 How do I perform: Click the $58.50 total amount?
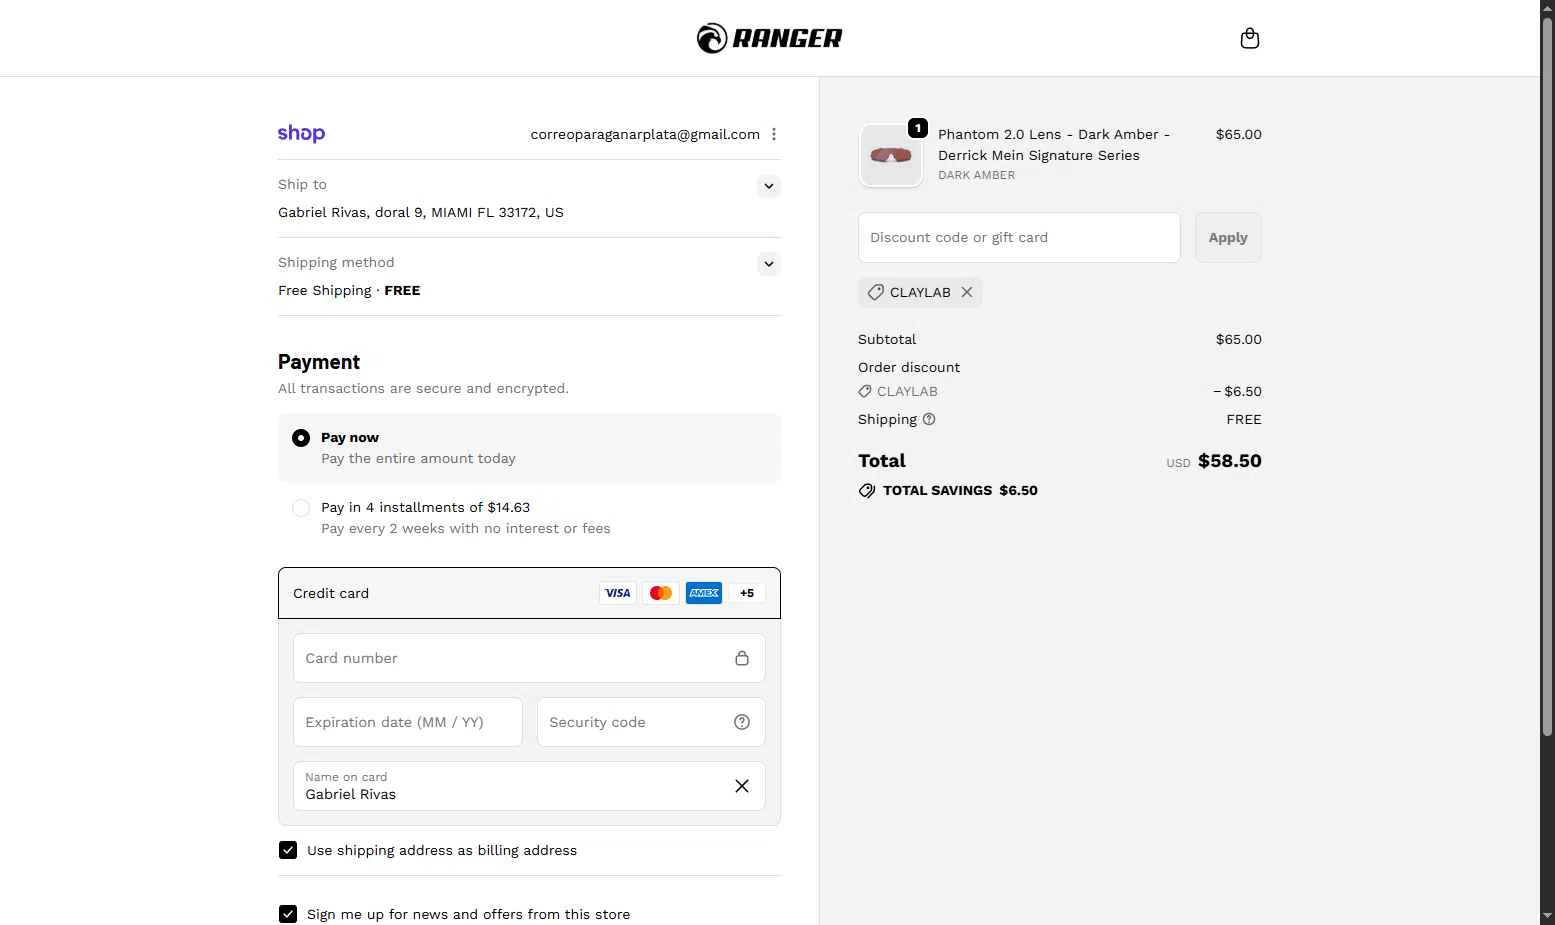click(x=1229, y=461)
